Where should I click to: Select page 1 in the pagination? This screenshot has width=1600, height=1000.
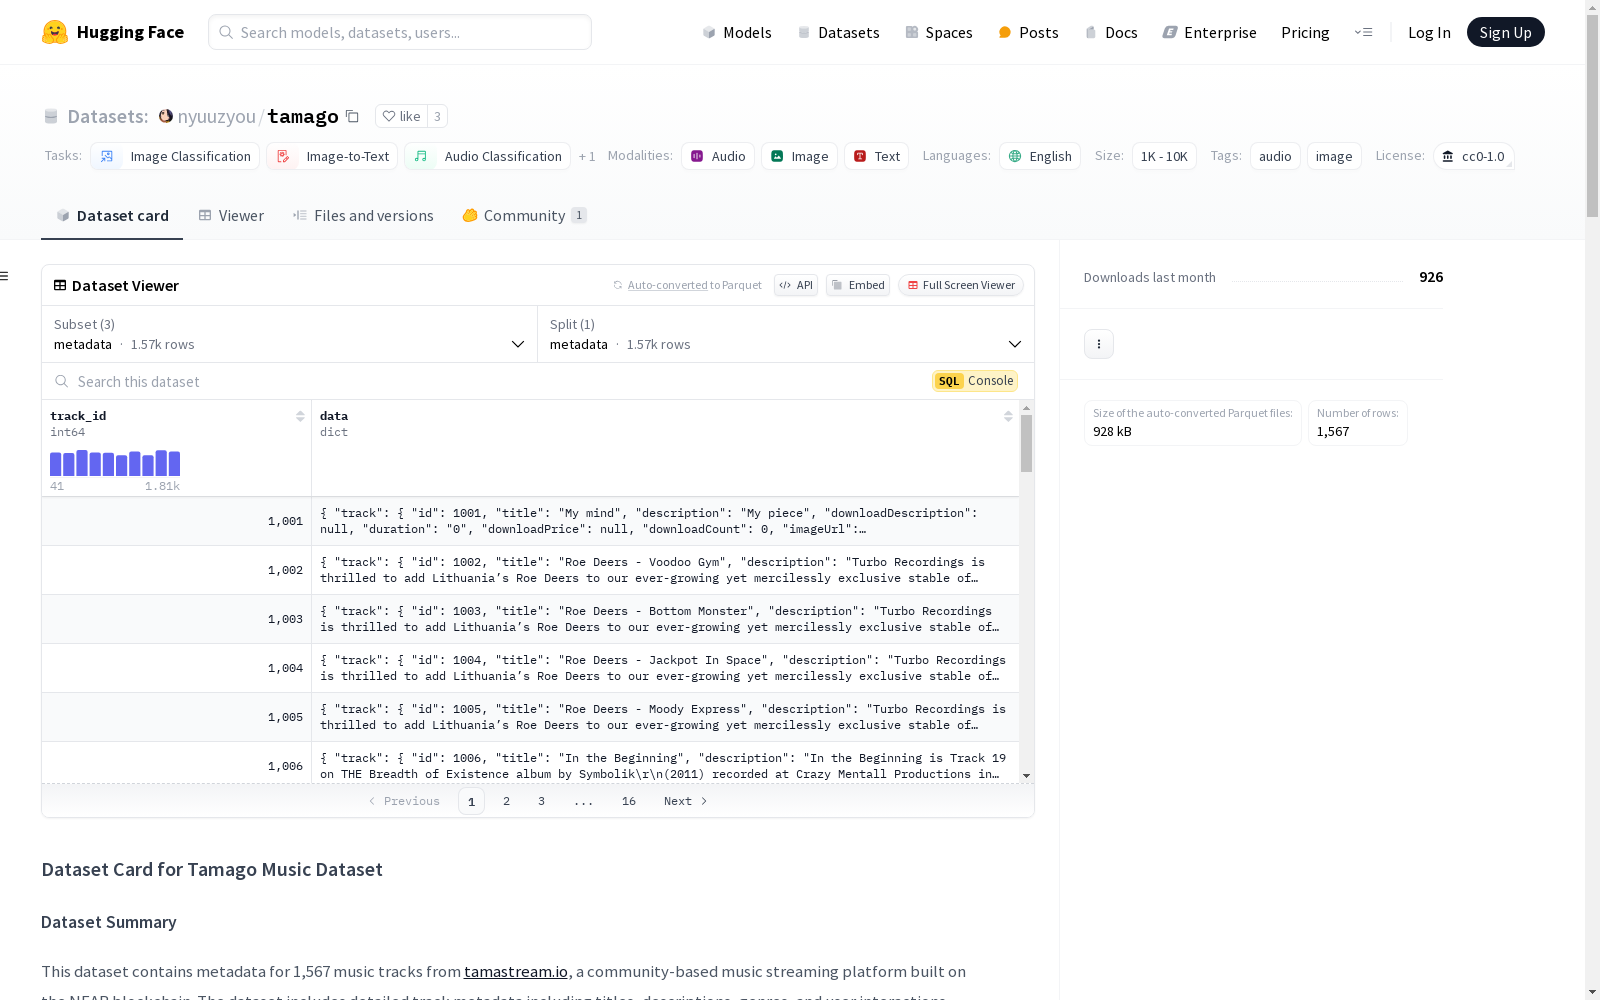(x=471, y=801)
